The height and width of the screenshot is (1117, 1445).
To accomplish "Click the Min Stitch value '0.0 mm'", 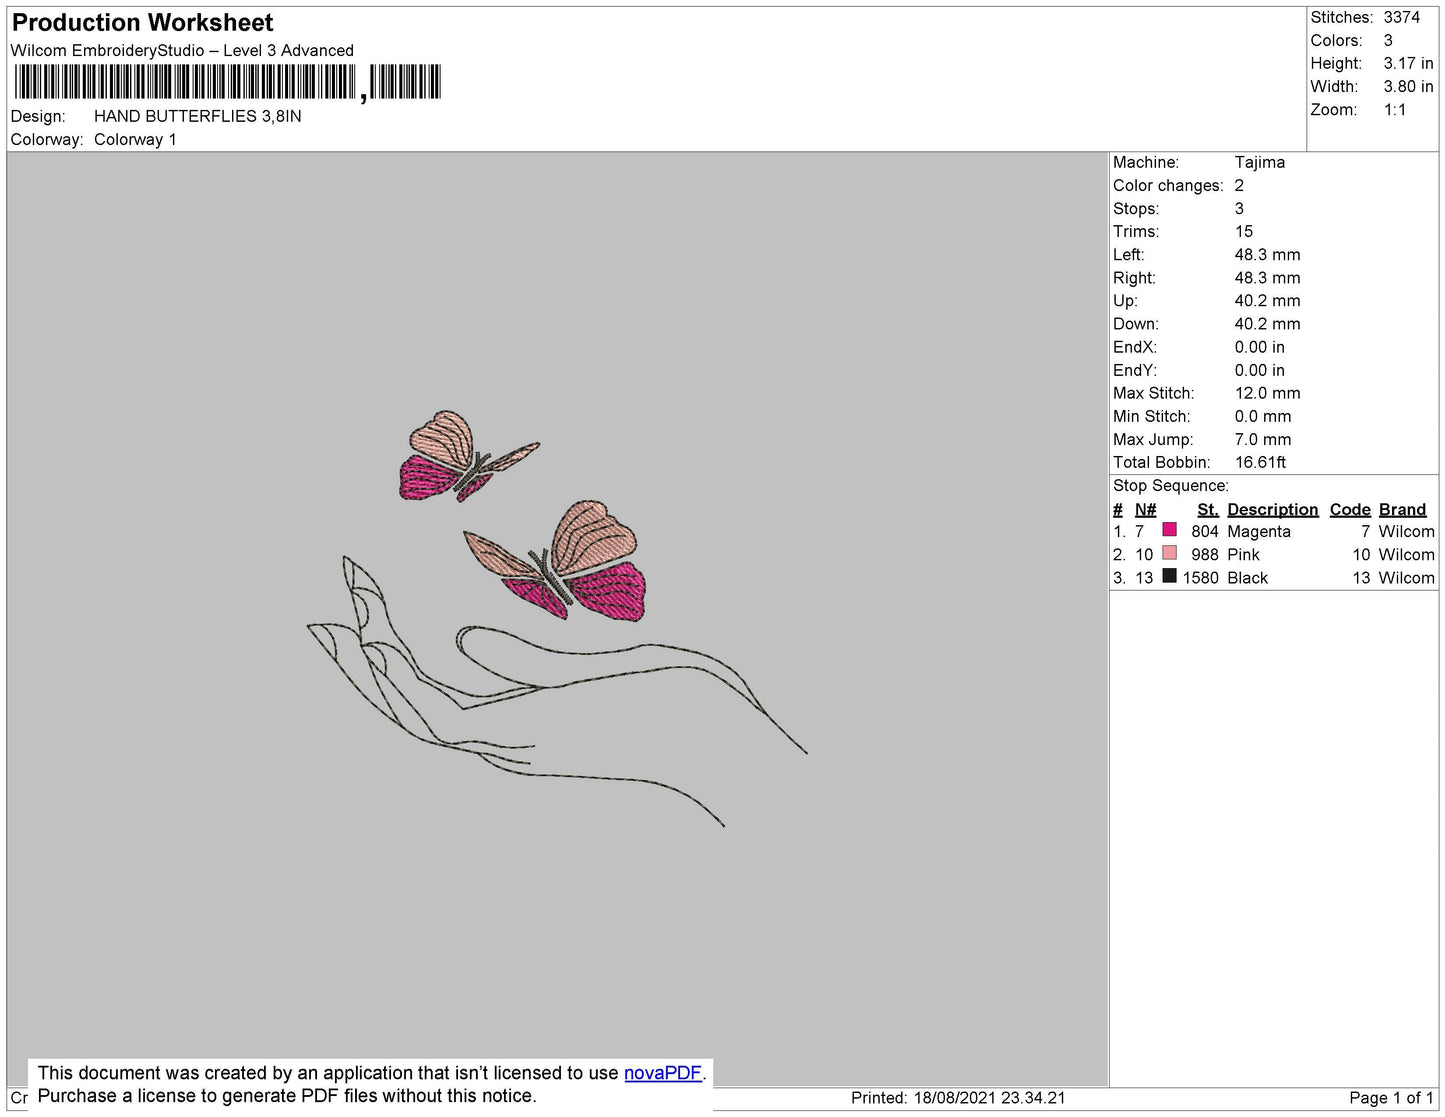I will click(x=1263, y=416).
